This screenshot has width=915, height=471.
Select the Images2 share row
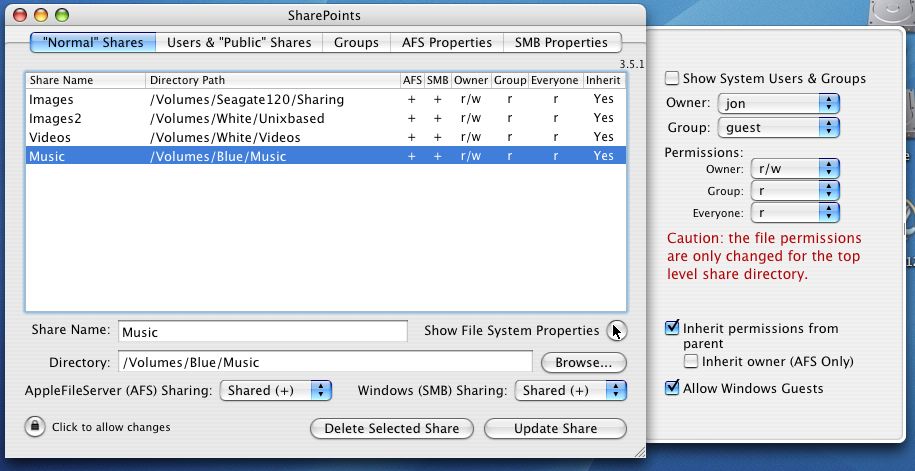(326, 118)
